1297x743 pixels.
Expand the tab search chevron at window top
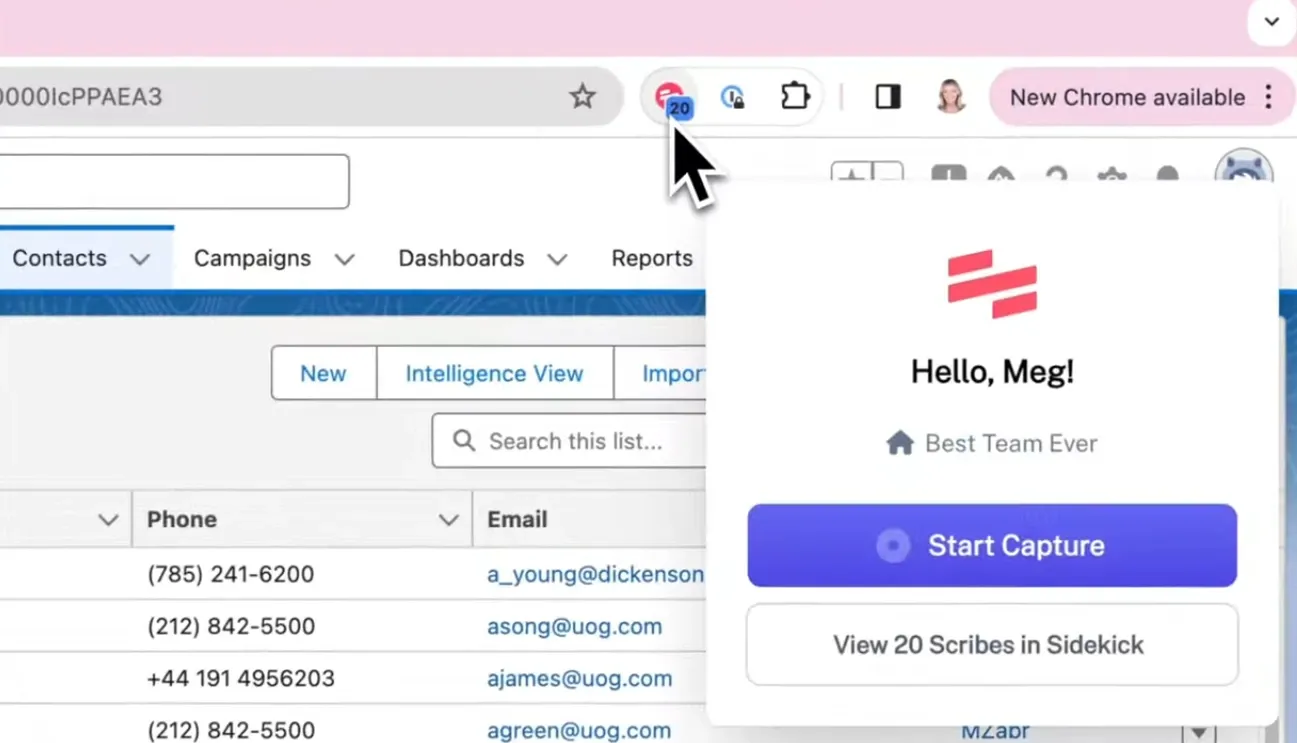(x=1271, y=22)
